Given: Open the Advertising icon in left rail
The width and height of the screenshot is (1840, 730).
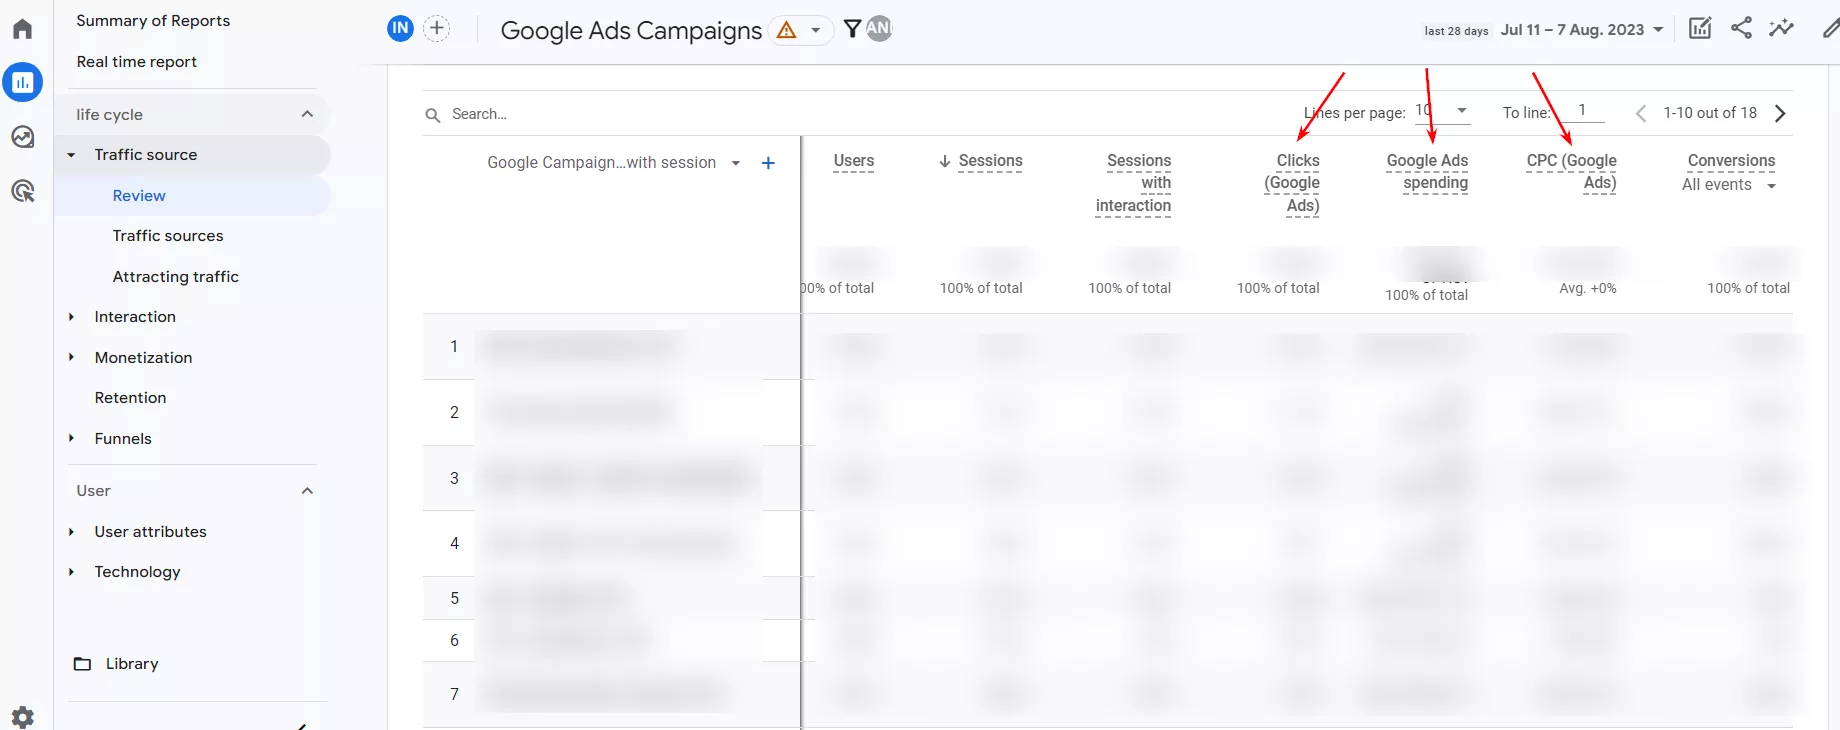Looking at the screenshot, I should 22,191.
